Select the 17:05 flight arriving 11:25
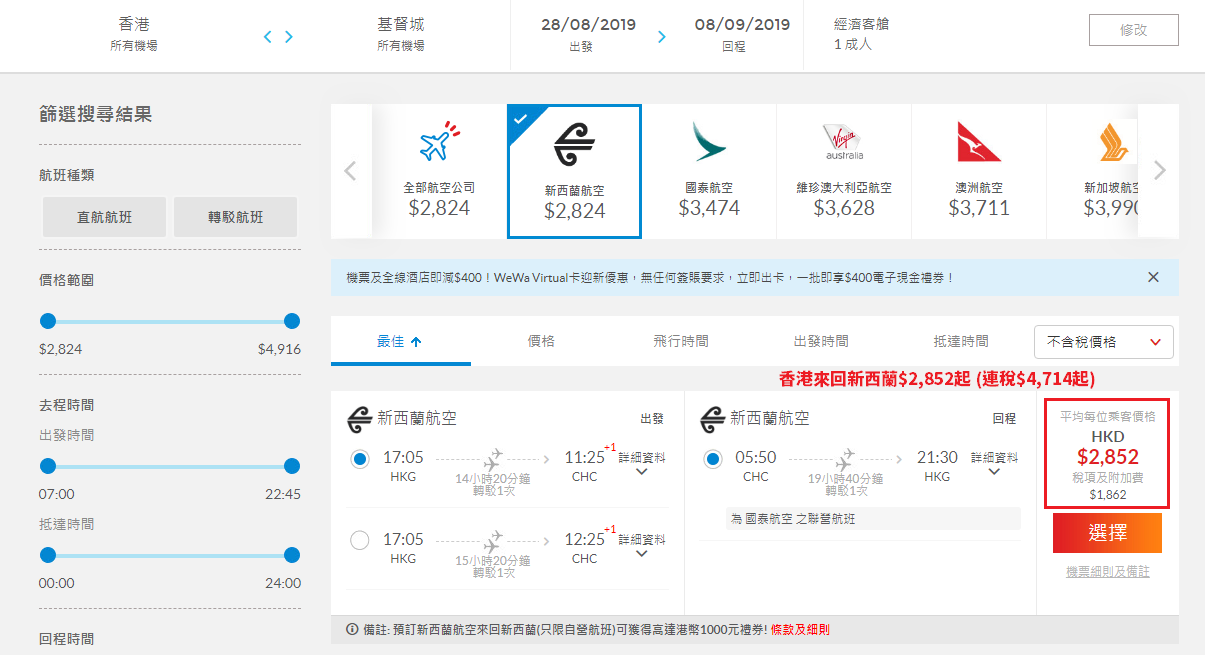1205x655 pixels. (360, 459)
